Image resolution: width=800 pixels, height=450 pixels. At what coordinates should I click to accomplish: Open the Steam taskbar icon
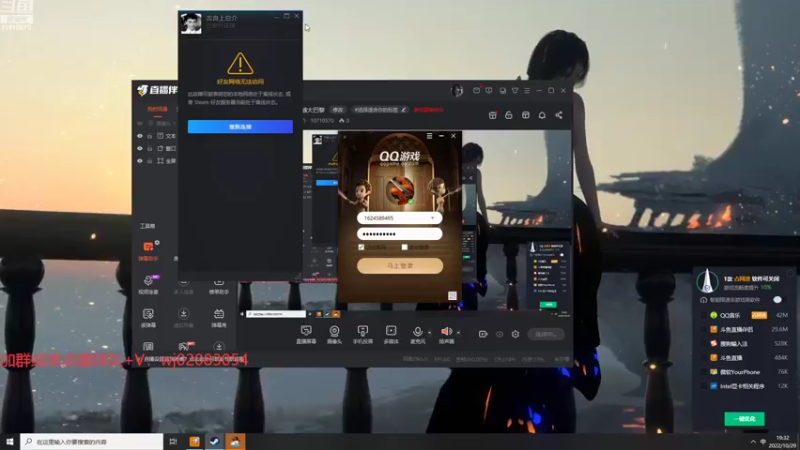[x=215, y=441]
